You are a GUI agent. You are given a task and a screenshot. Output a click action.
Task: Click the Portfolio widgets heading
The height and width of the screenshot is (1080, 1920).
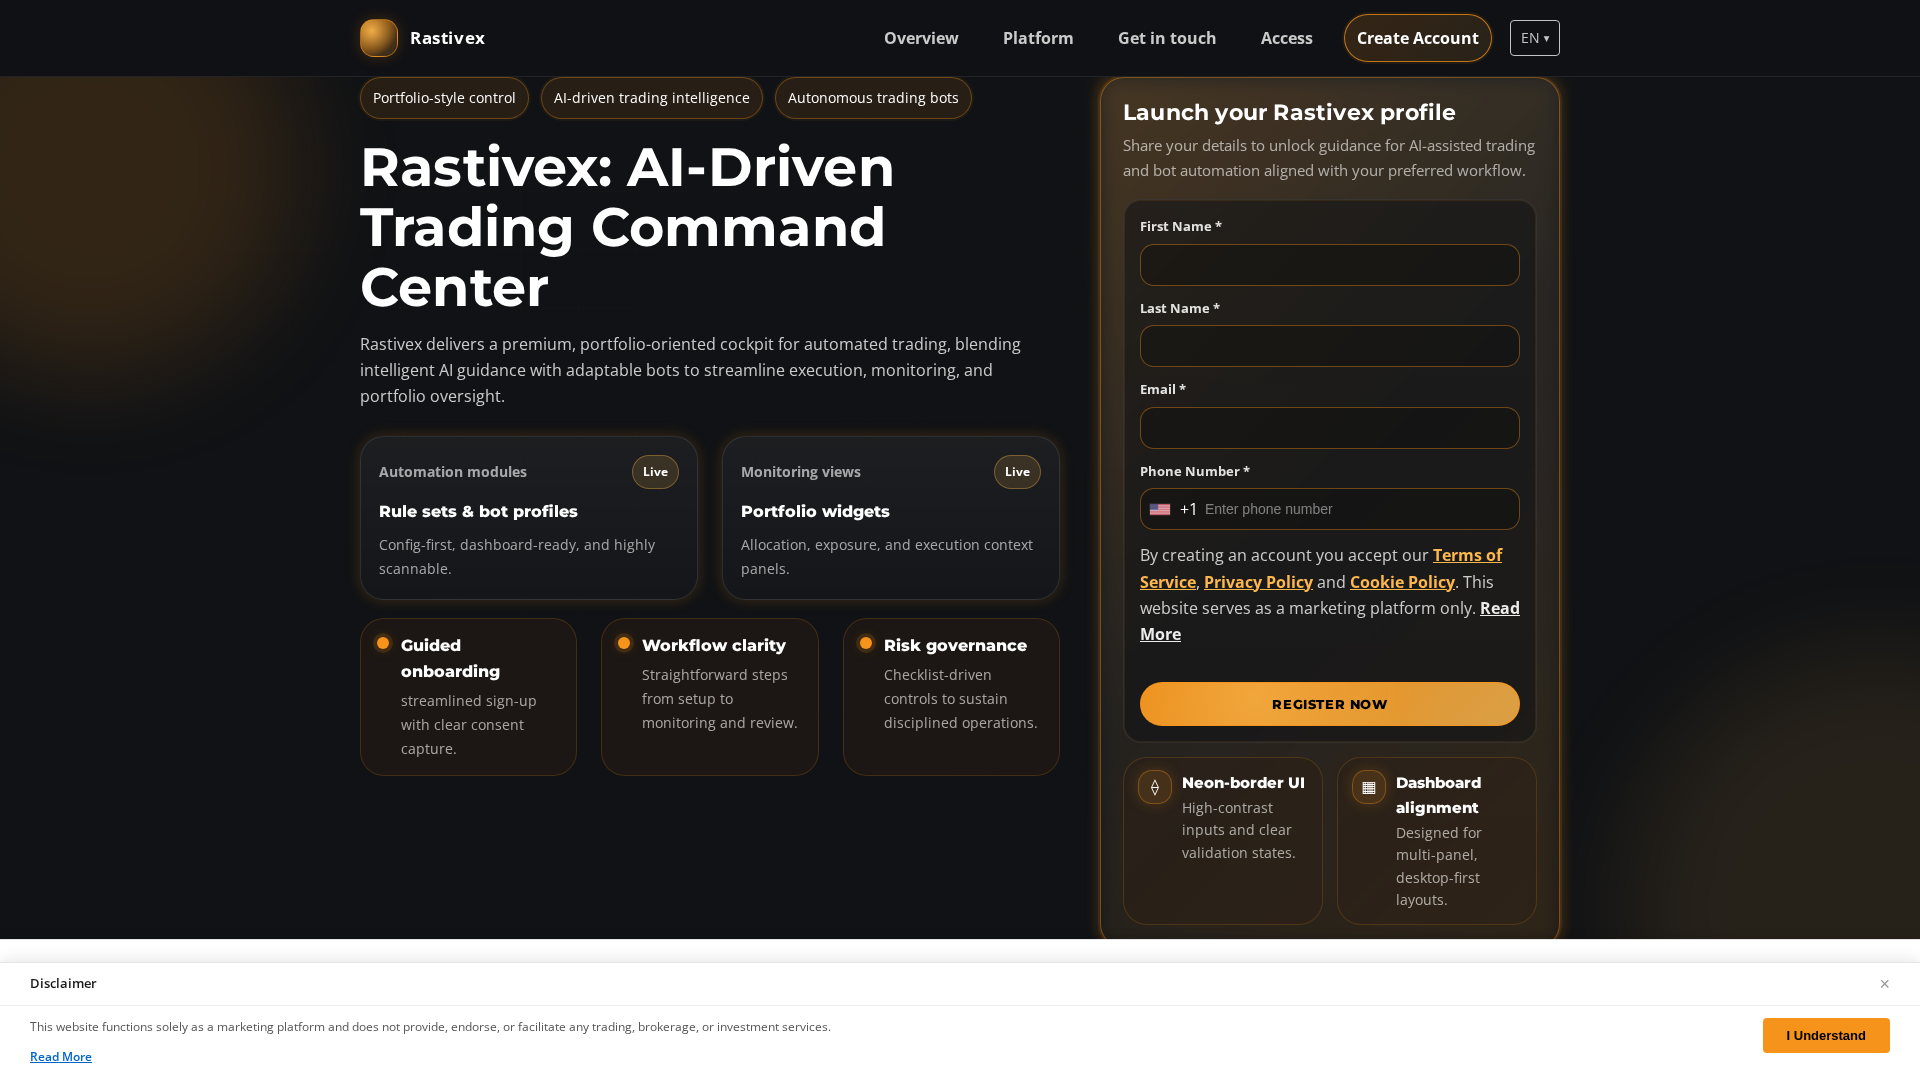(x=815, y=511)
